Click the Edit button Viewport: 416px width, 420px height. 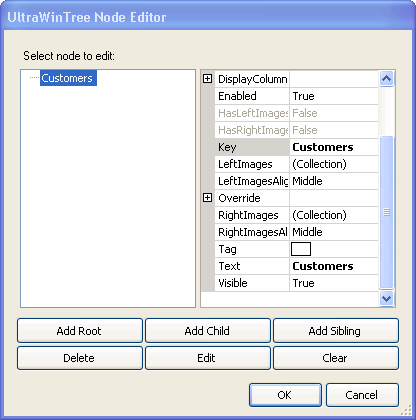208,358
